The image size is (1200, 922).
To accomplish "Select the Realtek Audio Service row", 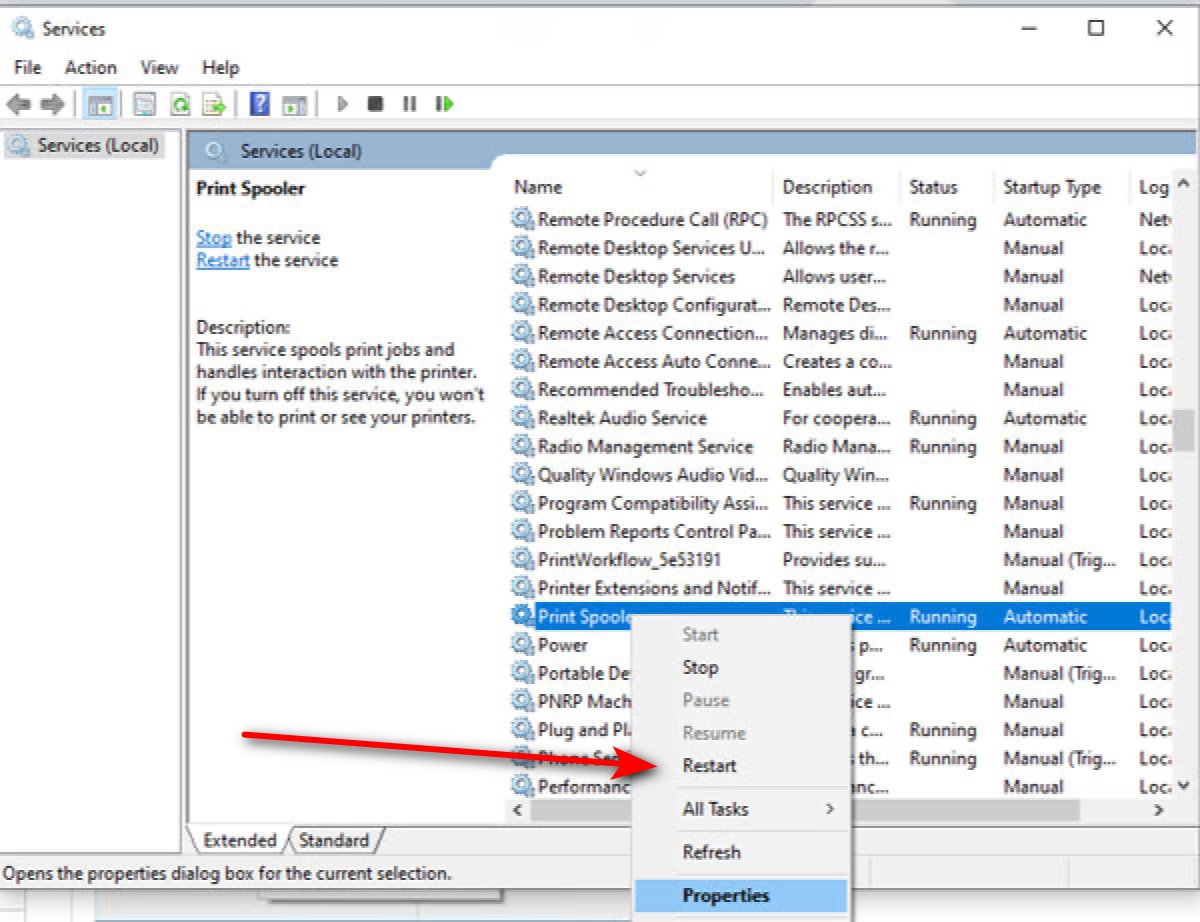I will [x=840, y=418].
